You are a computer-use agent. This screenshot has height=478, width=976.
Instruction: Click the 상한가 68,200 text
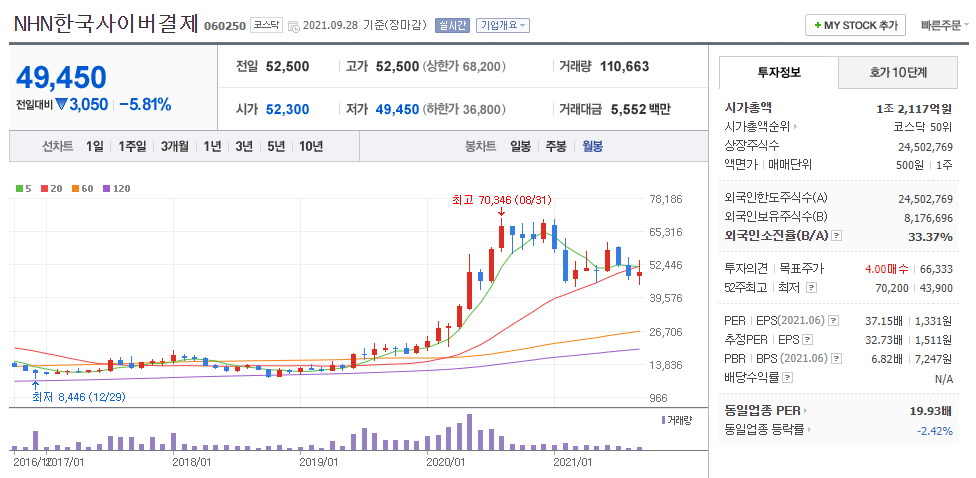464,67
